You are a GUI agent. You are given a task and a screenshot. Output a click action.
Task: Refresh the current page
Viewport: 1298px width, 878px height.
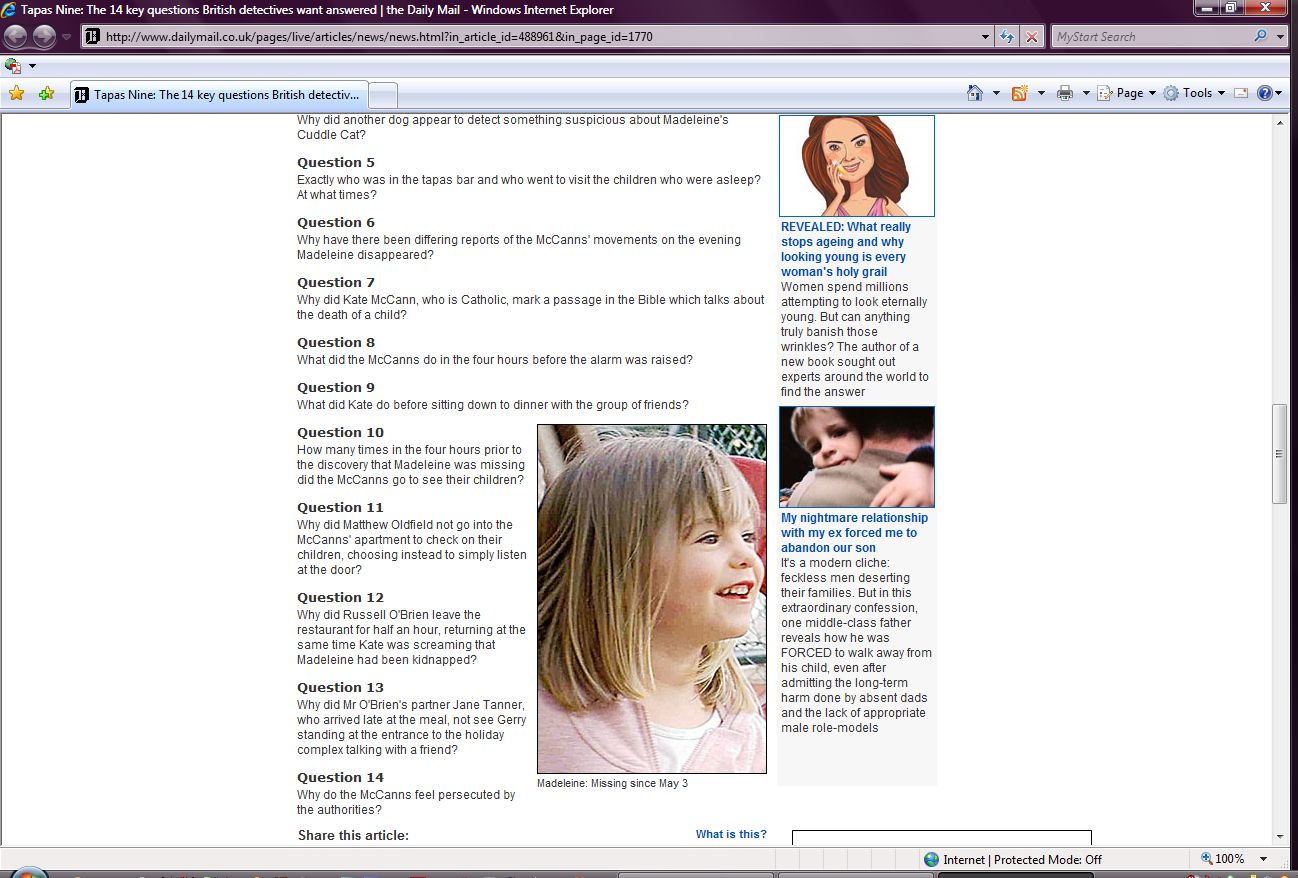[x=1008, y=37]
